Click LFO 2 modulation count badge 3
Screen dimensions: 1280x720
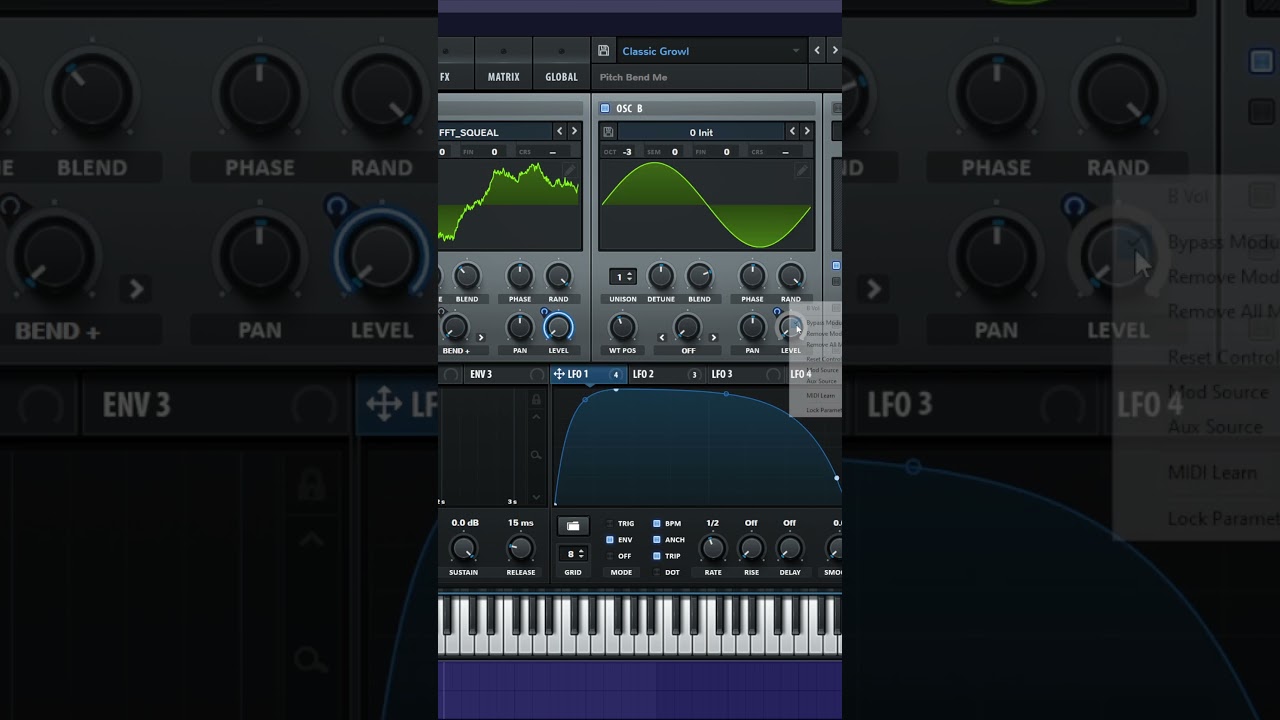tap(694, 375)
